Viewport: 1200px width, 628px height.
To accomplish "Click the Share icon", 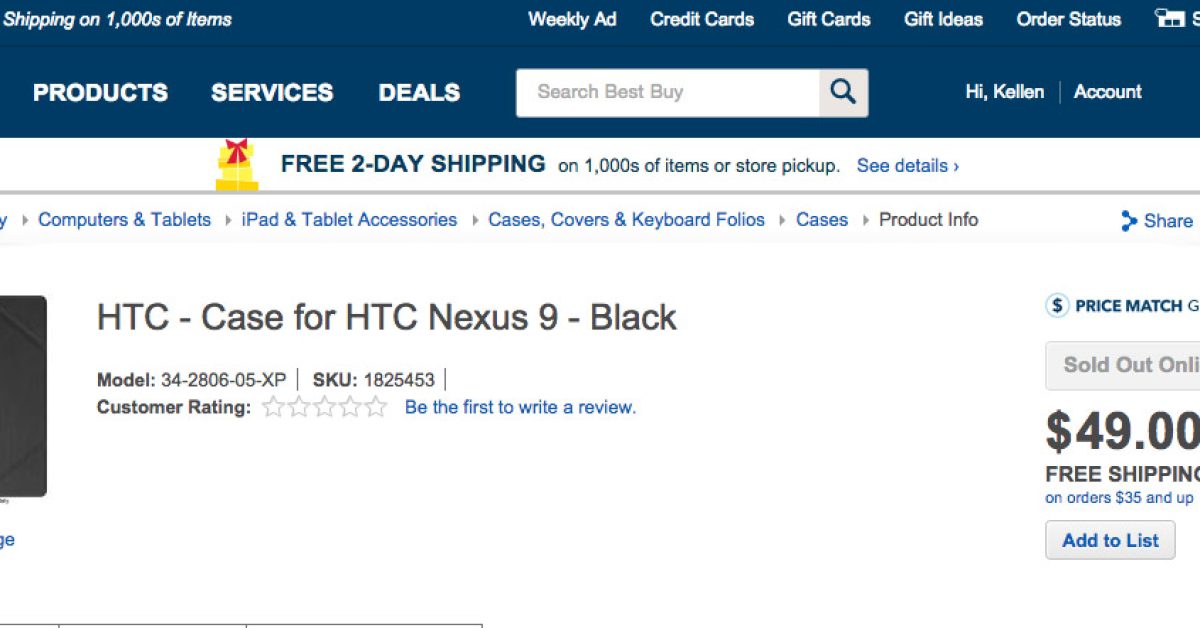I will [1129, 221].
